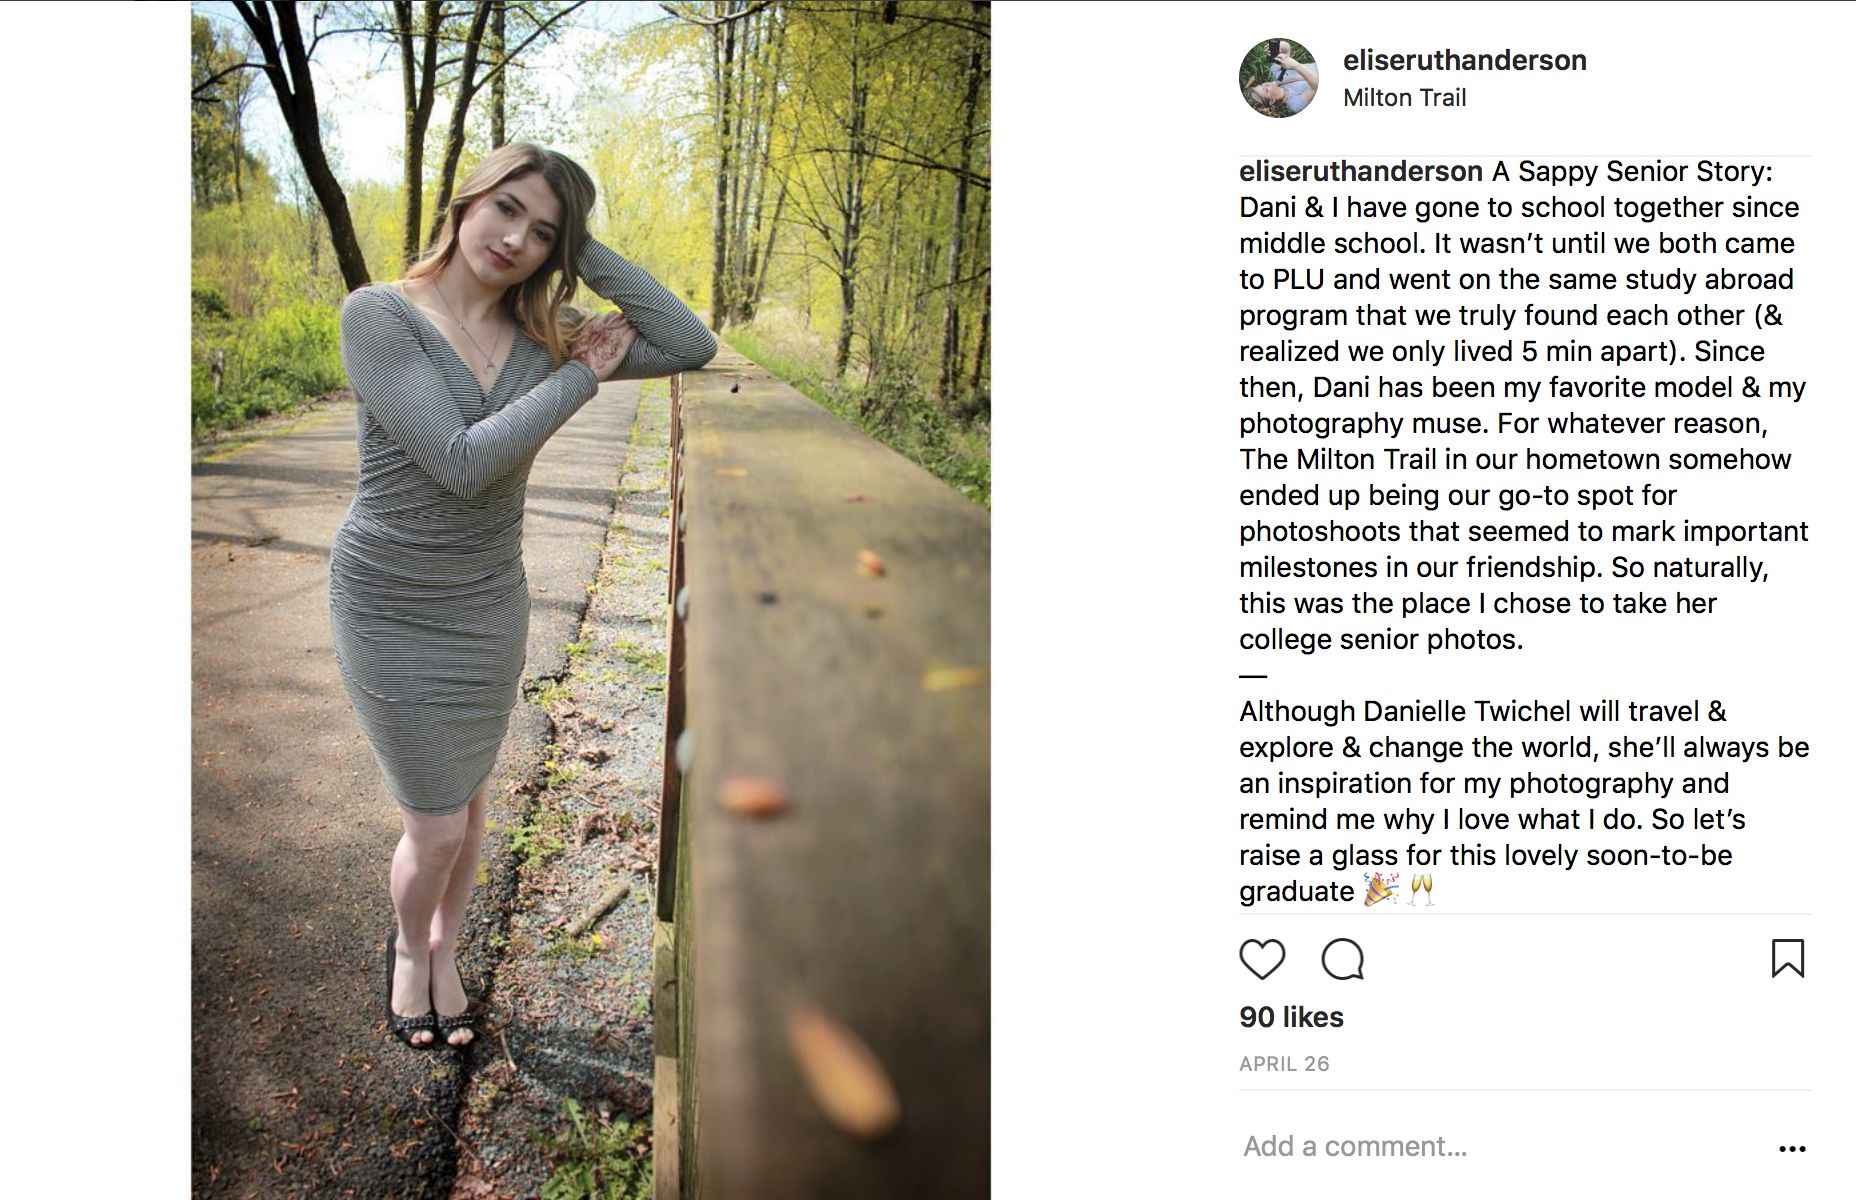Open the Milton Trail location link
Screen dimensions: 1856x1200
[1404, 98]
